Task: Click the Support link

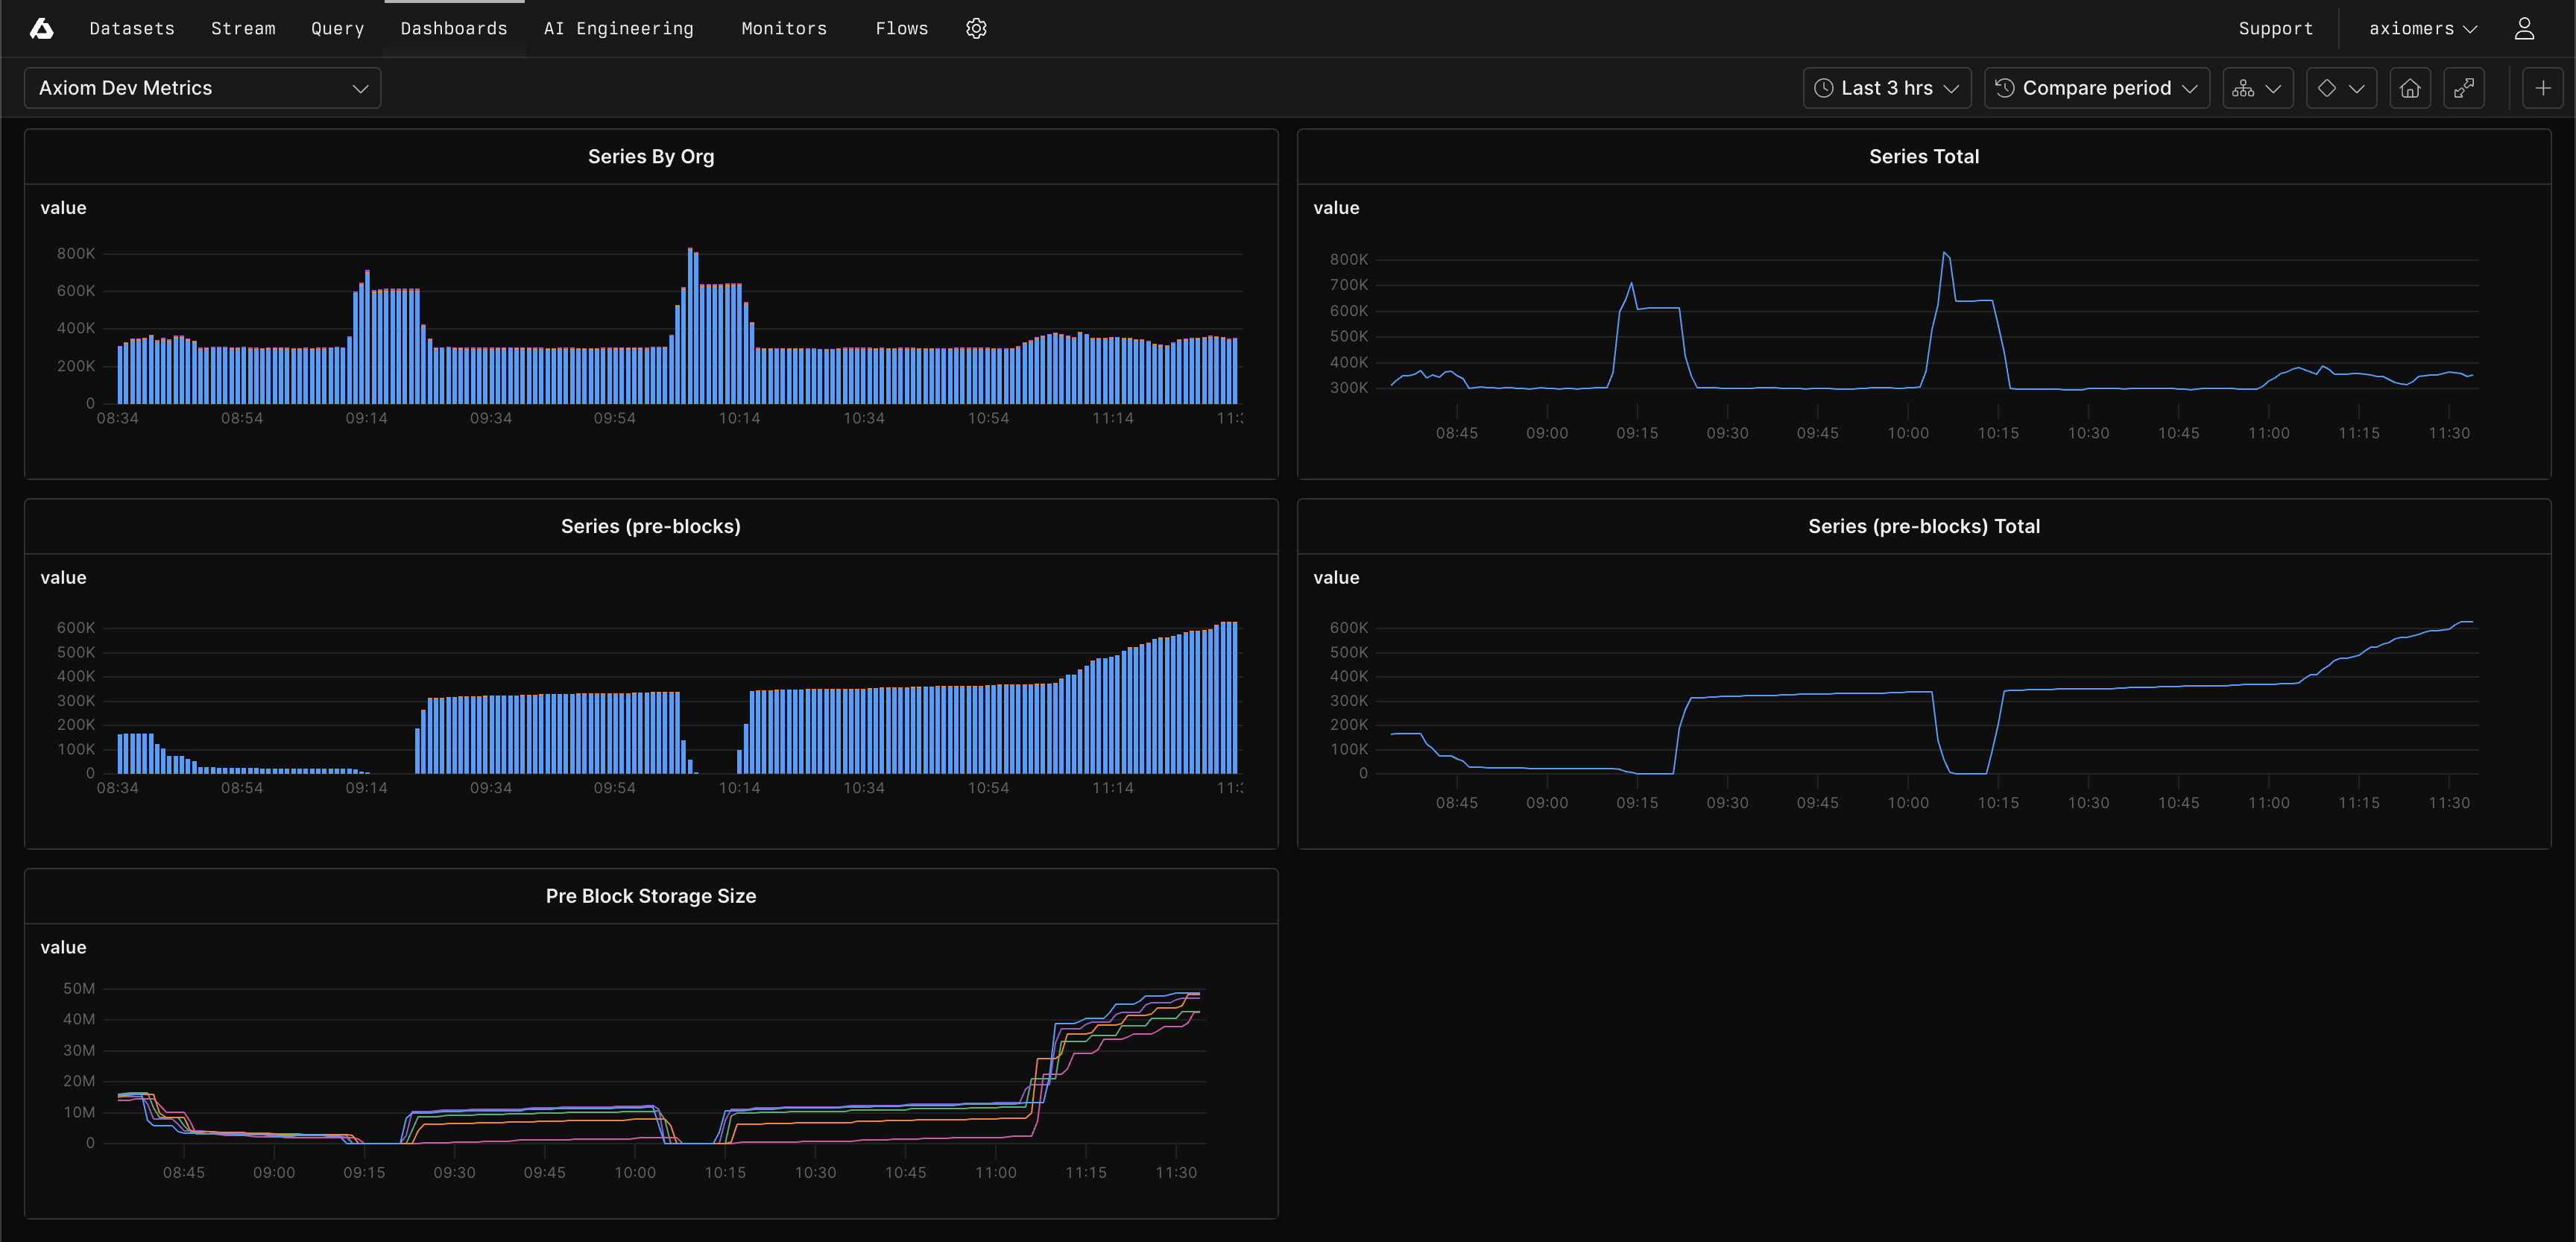Action: click(x=2276, y=28)
